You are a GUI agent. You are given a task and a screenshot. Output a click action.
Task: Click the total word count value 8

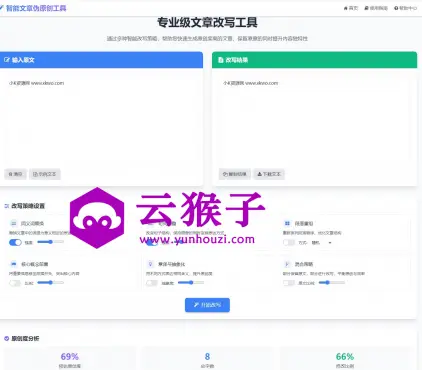[x=207, y=356]
